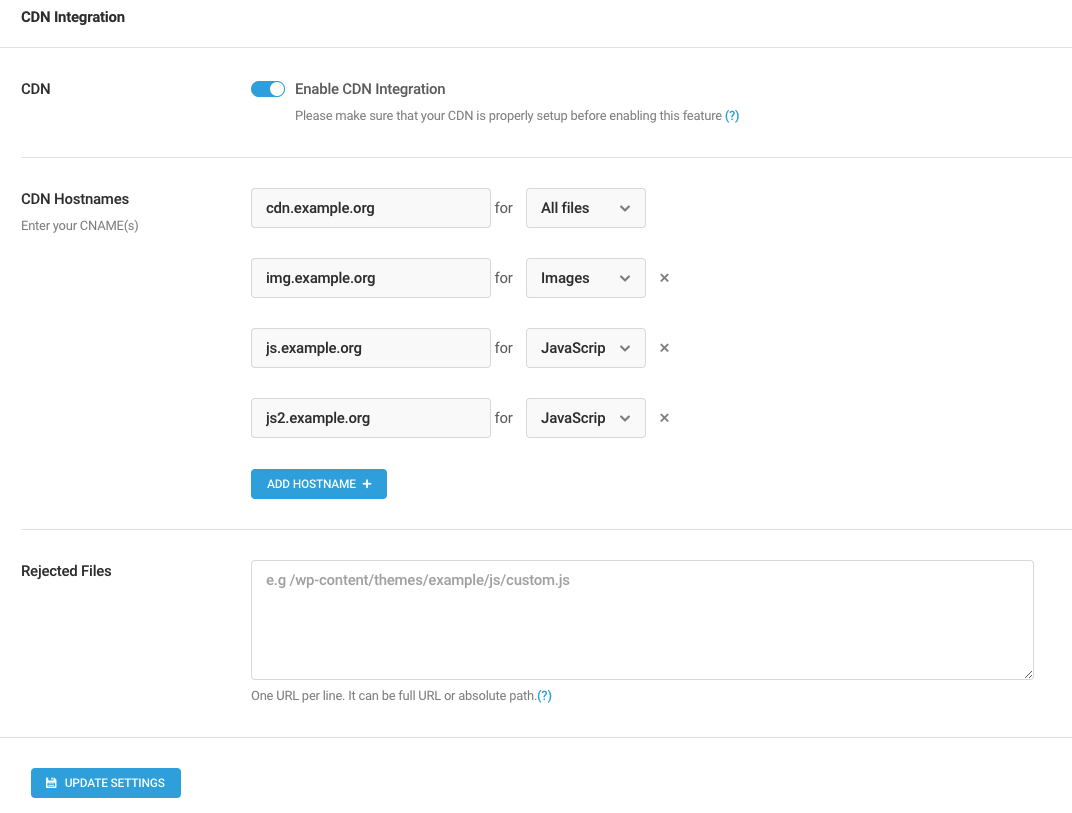1072x813 pixels.
Task: Click Add Hostname button
Action: click(x=319, y=484)
